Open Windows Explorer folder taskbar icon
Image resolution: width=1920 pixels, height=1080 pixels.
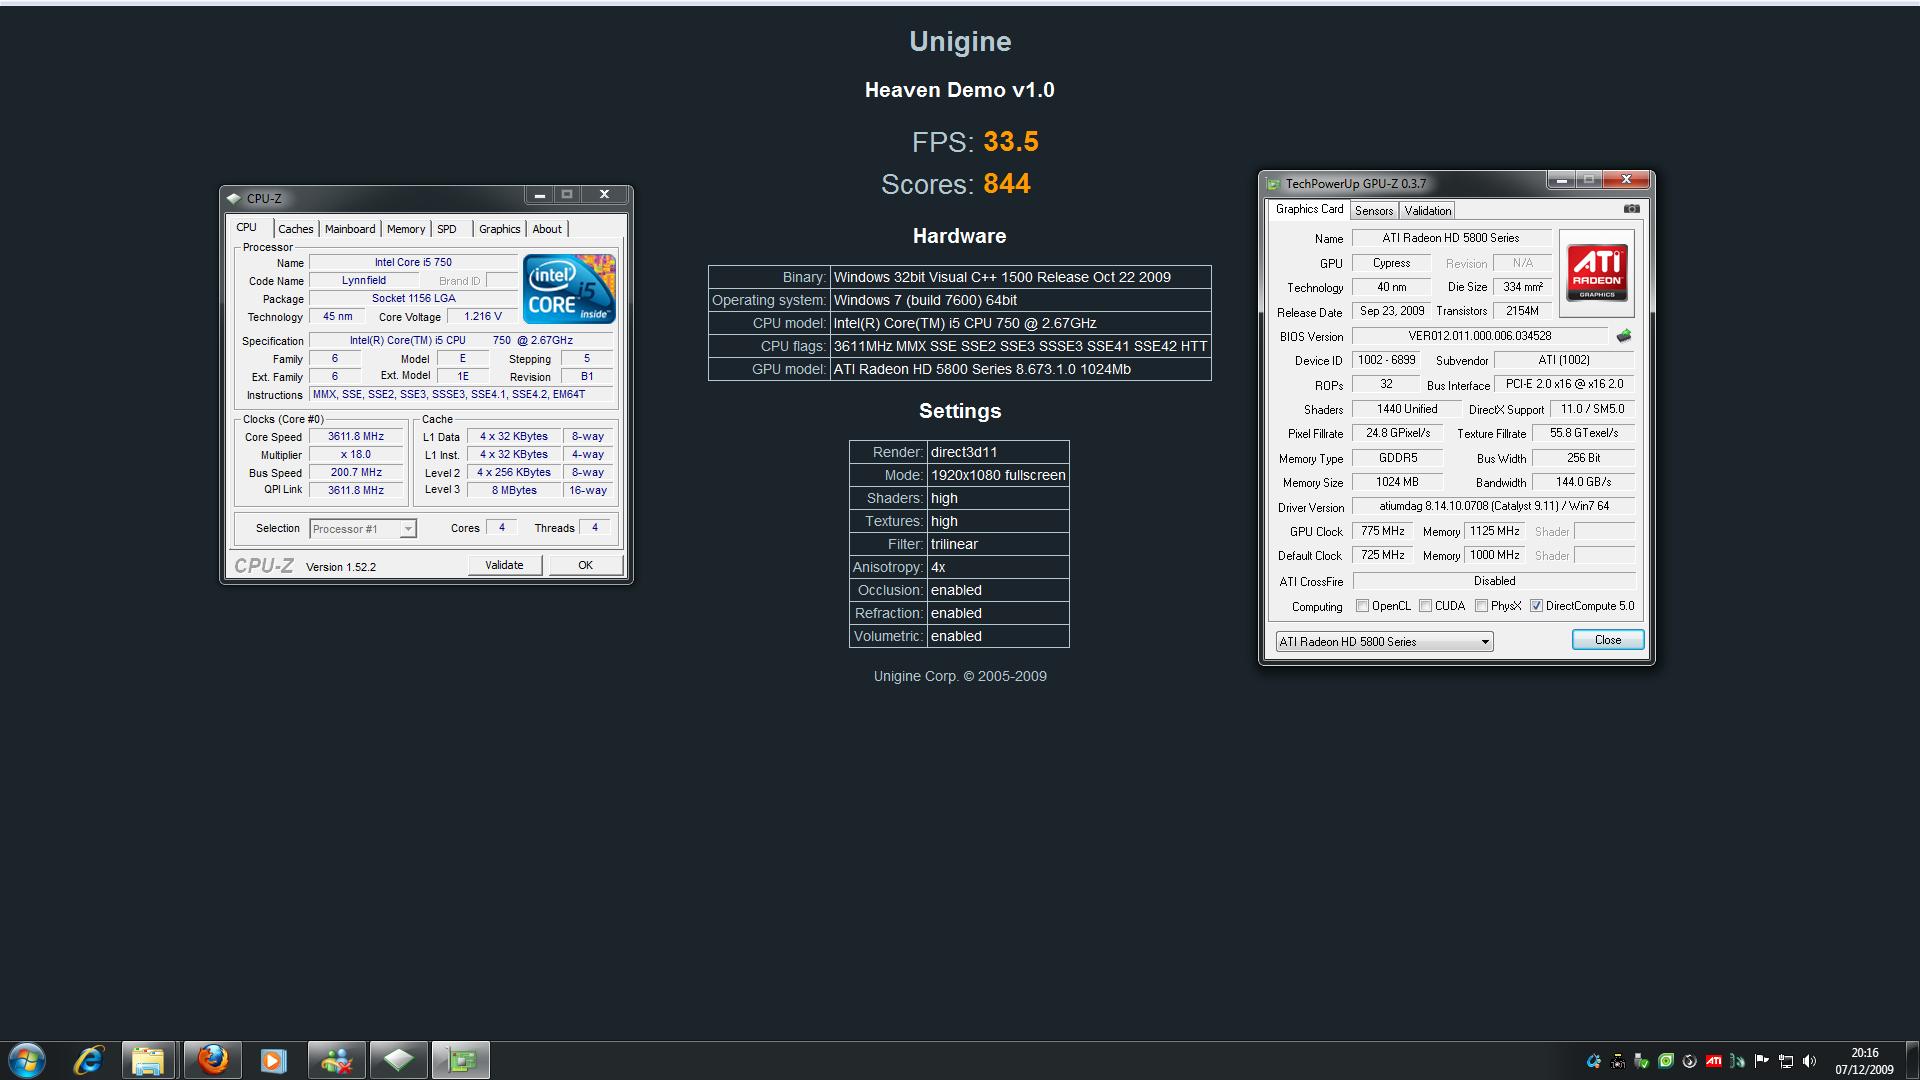pos(148,1060)
